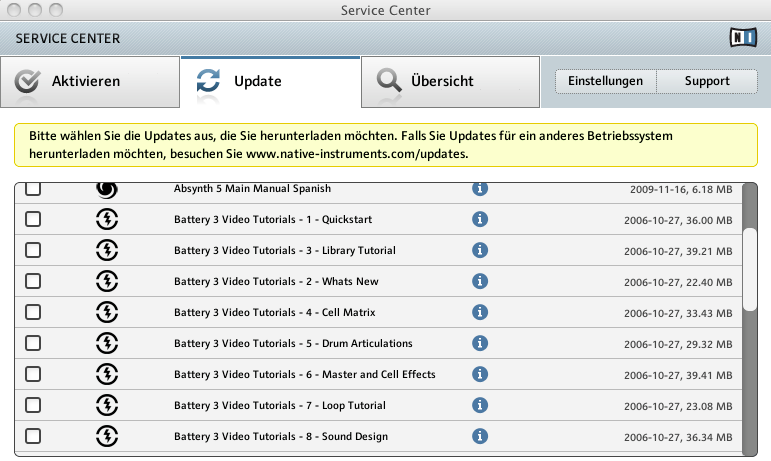The height and width of the screenshot is (461, 771).
Task: Click Battery icon in Whats New row
Action: (107, 281)
